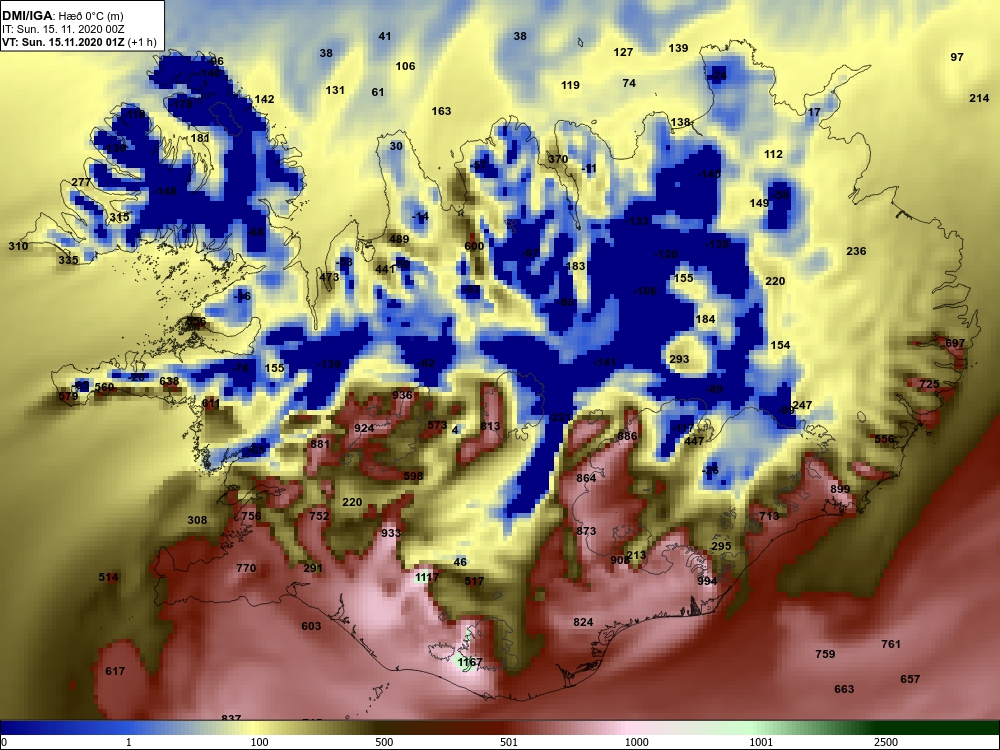Image resolution: width=1000 pixels, height=750 pixels.
Task: Click the map value 184
Action: (x=705, y=319)
